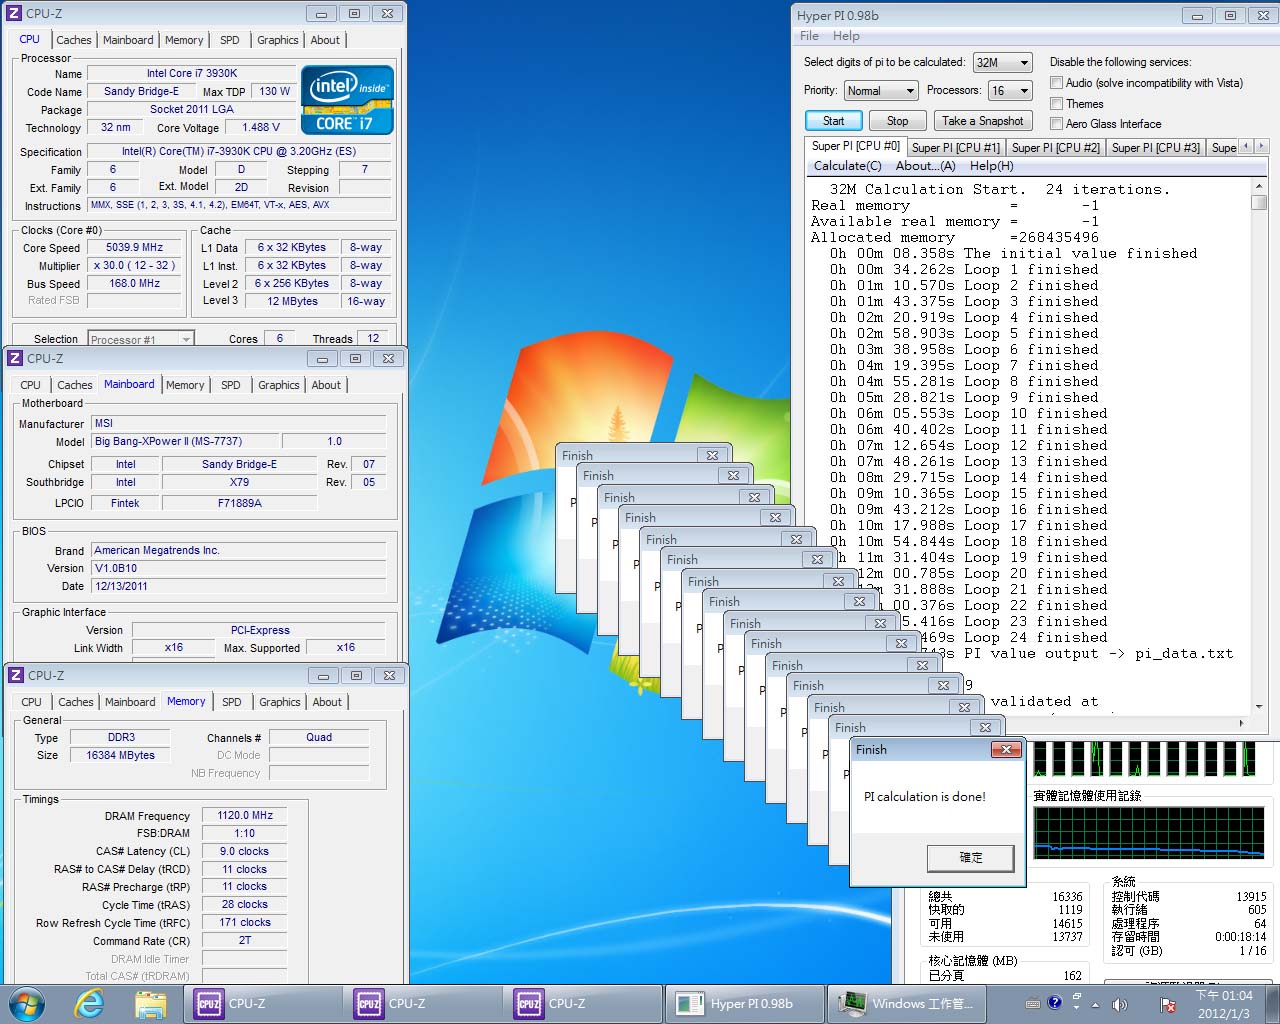The width and height of the screenshot is (1280, 1024).
Task: Confirm PI calculation done dialog with 確定
Action: 971,858
